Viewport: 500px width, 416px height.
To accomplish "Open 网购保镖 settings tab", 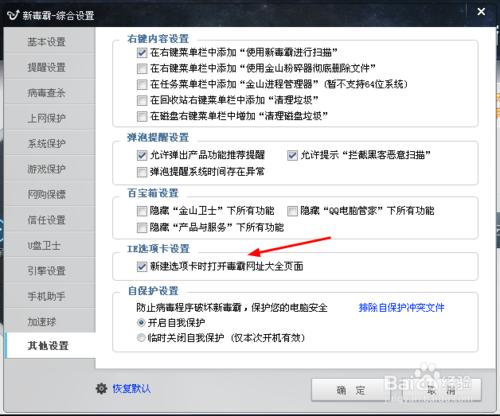I will 50,194.
